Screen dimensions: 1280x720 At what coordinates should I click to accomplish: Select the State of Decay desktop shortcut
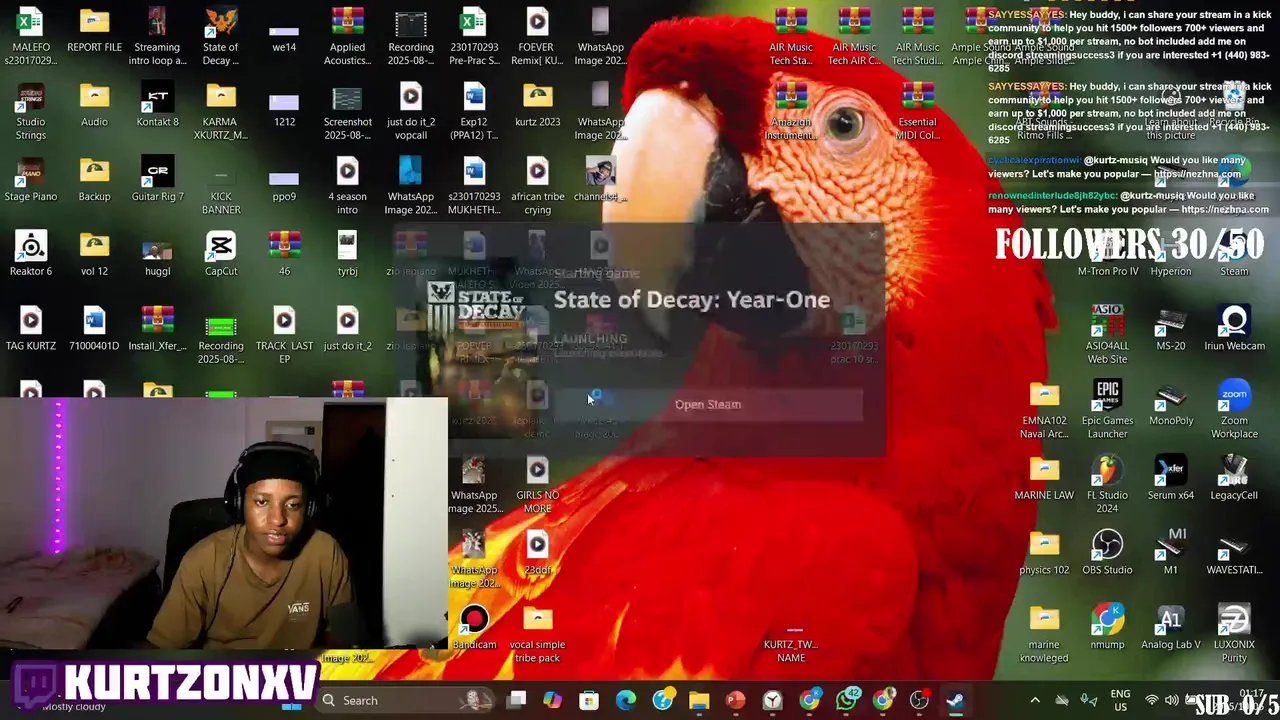(221, 37)
